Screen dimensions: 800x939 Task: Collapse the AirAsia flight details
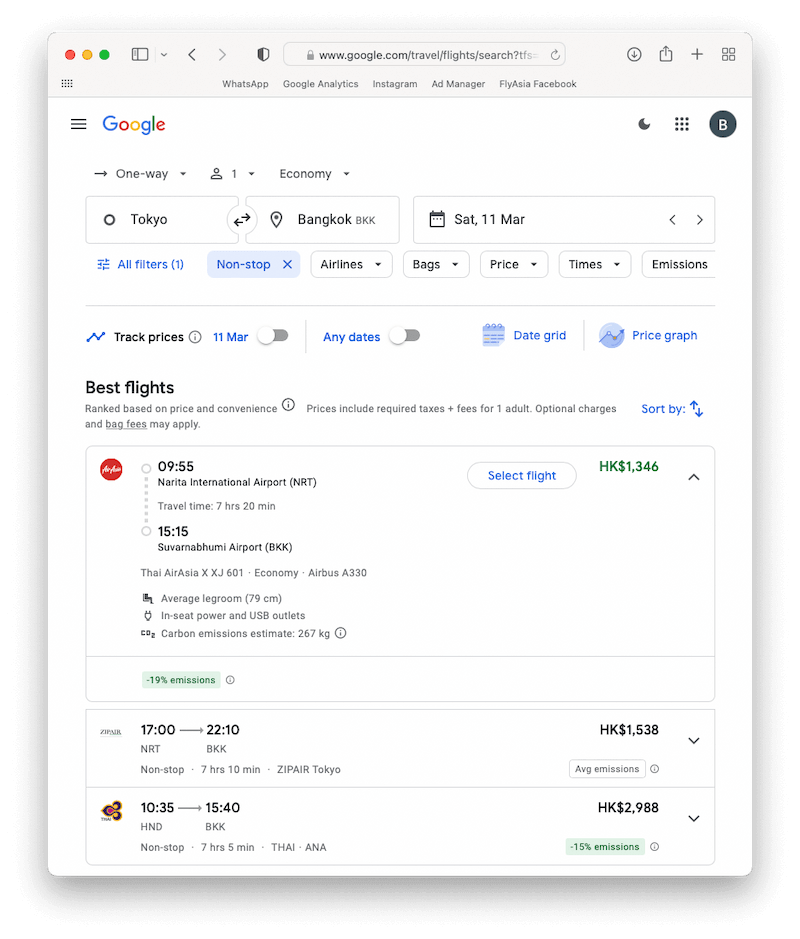click(693, 477)
